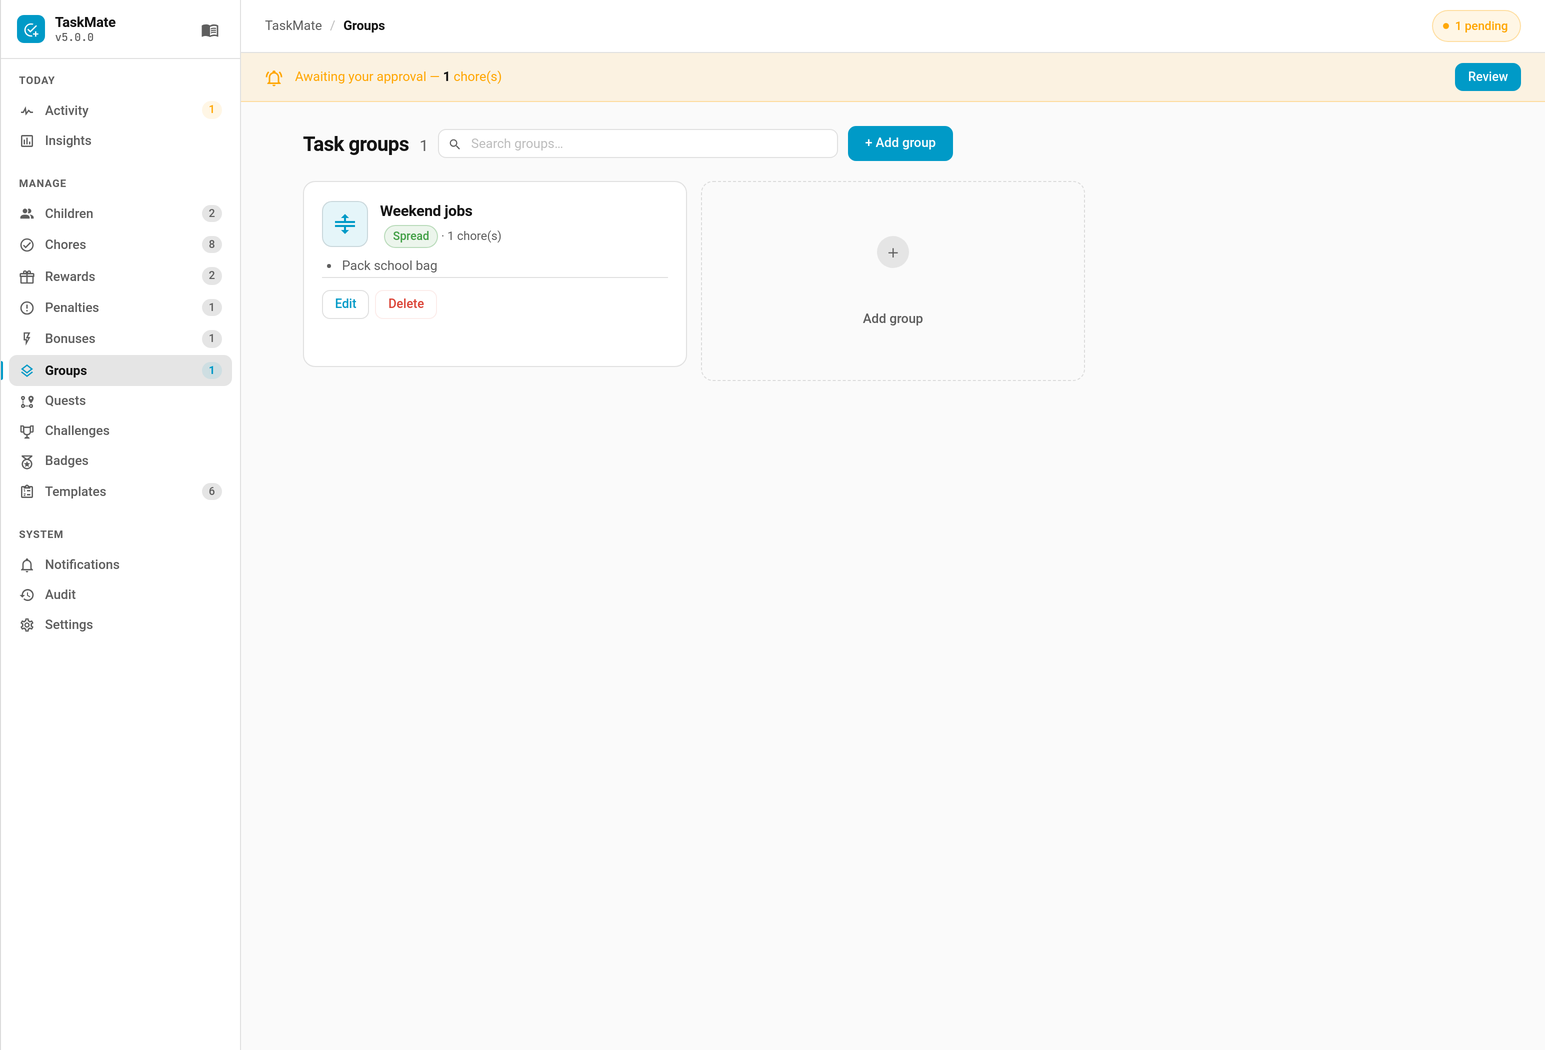Open the documentation book icon
The height and width of the screenshot is (1050, 1545).
210,31
